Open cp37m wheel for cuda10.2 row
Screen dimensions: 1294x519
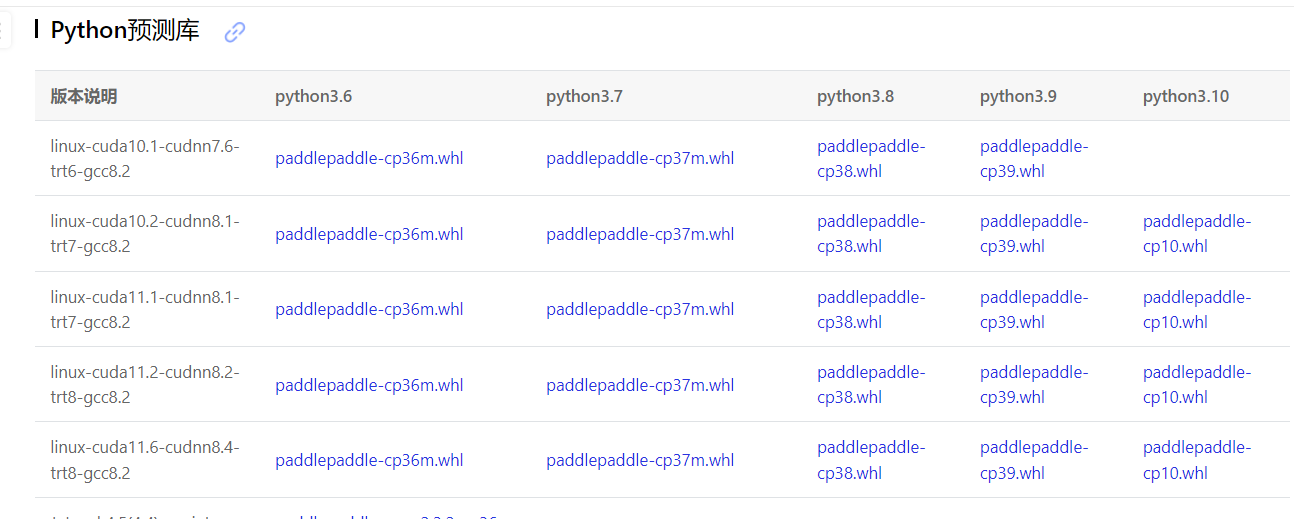coord(640,234)
